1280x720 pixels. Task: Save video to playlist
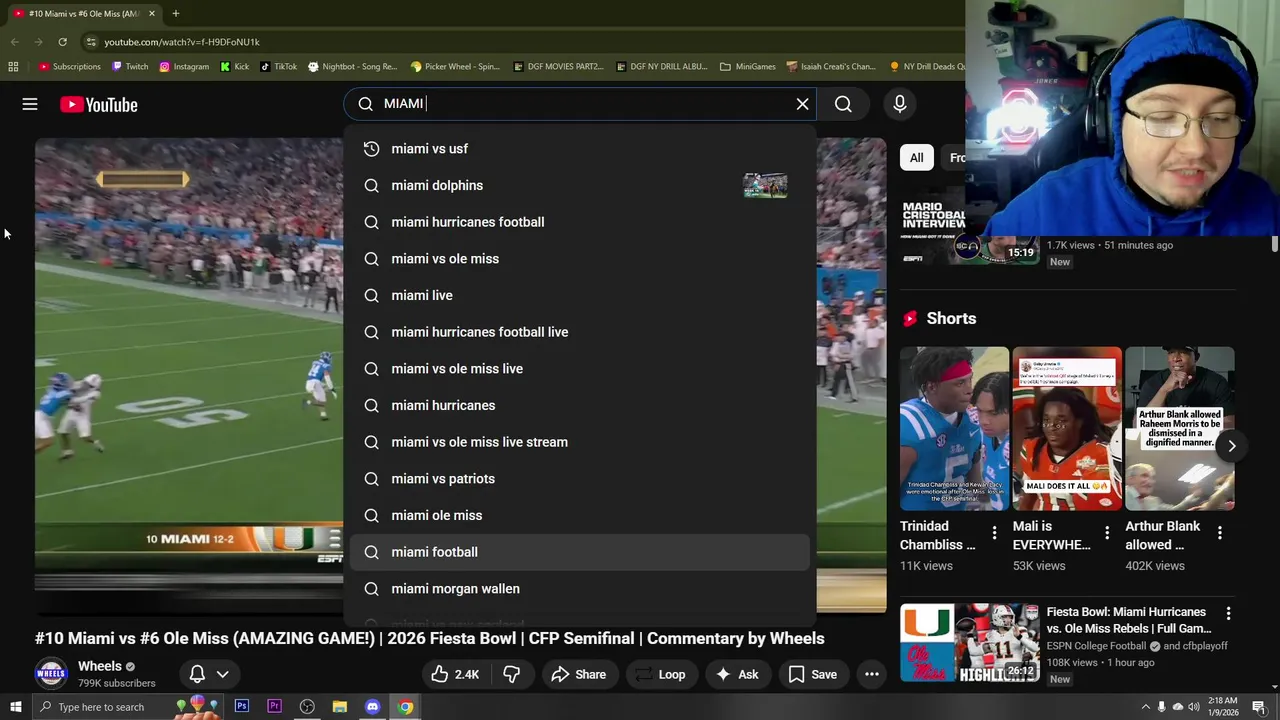[x=812, y=674]
